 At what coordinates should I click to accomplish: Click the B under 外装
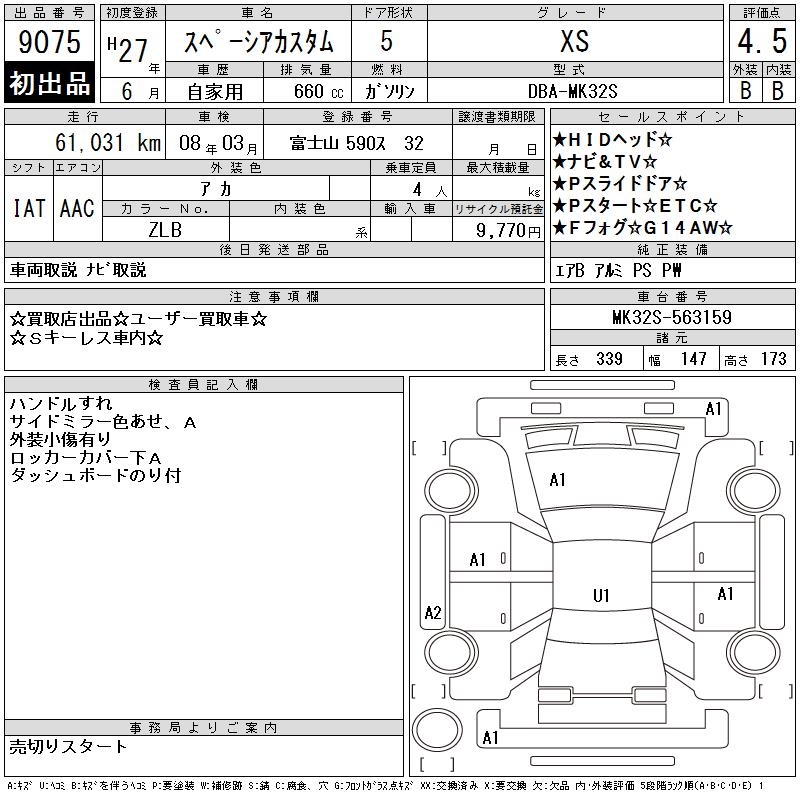coord(745,90)
